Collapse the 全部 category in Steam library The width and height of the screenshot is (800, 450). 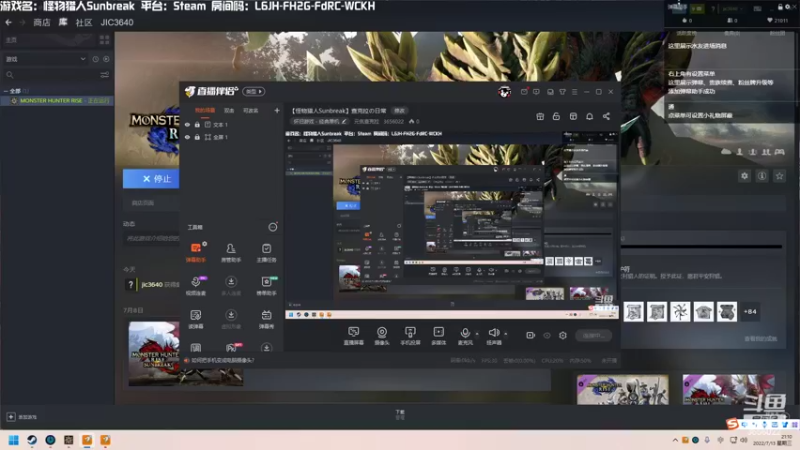6,91
